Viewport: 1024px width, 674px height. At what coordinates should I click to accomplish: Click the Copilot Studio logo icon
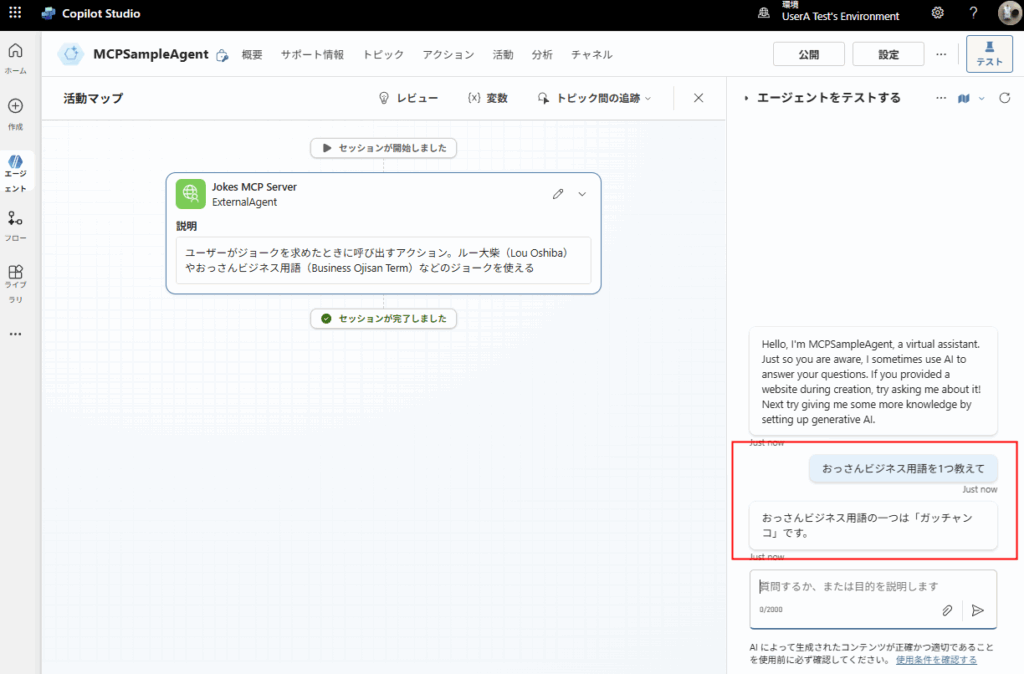[x=48, y=13]
